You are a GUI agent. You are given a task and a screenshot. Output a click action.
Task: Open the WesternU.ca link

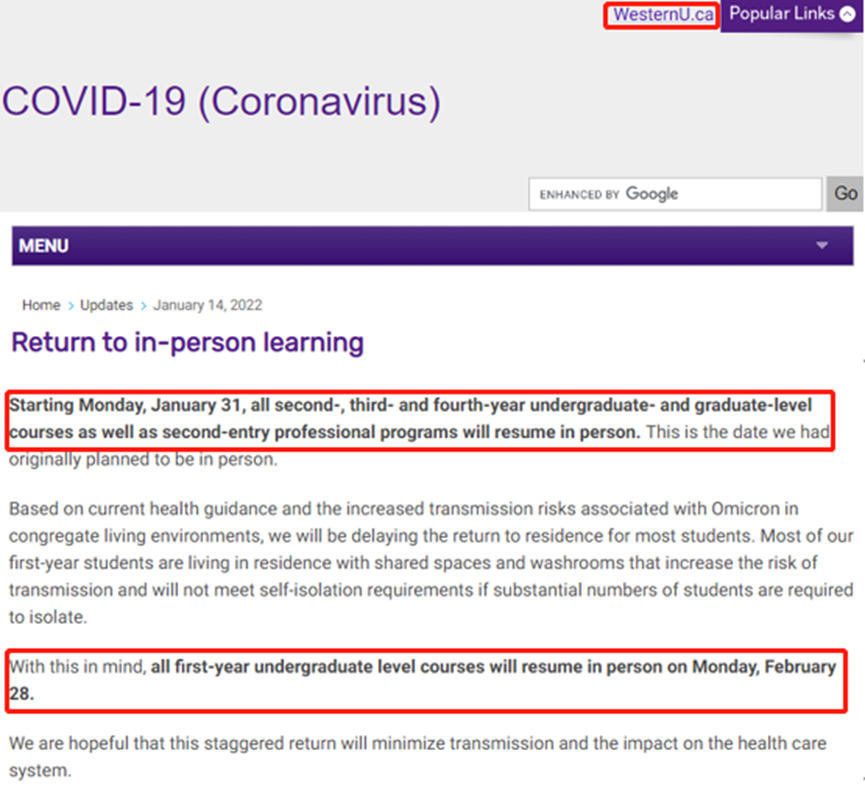(663, 15)
